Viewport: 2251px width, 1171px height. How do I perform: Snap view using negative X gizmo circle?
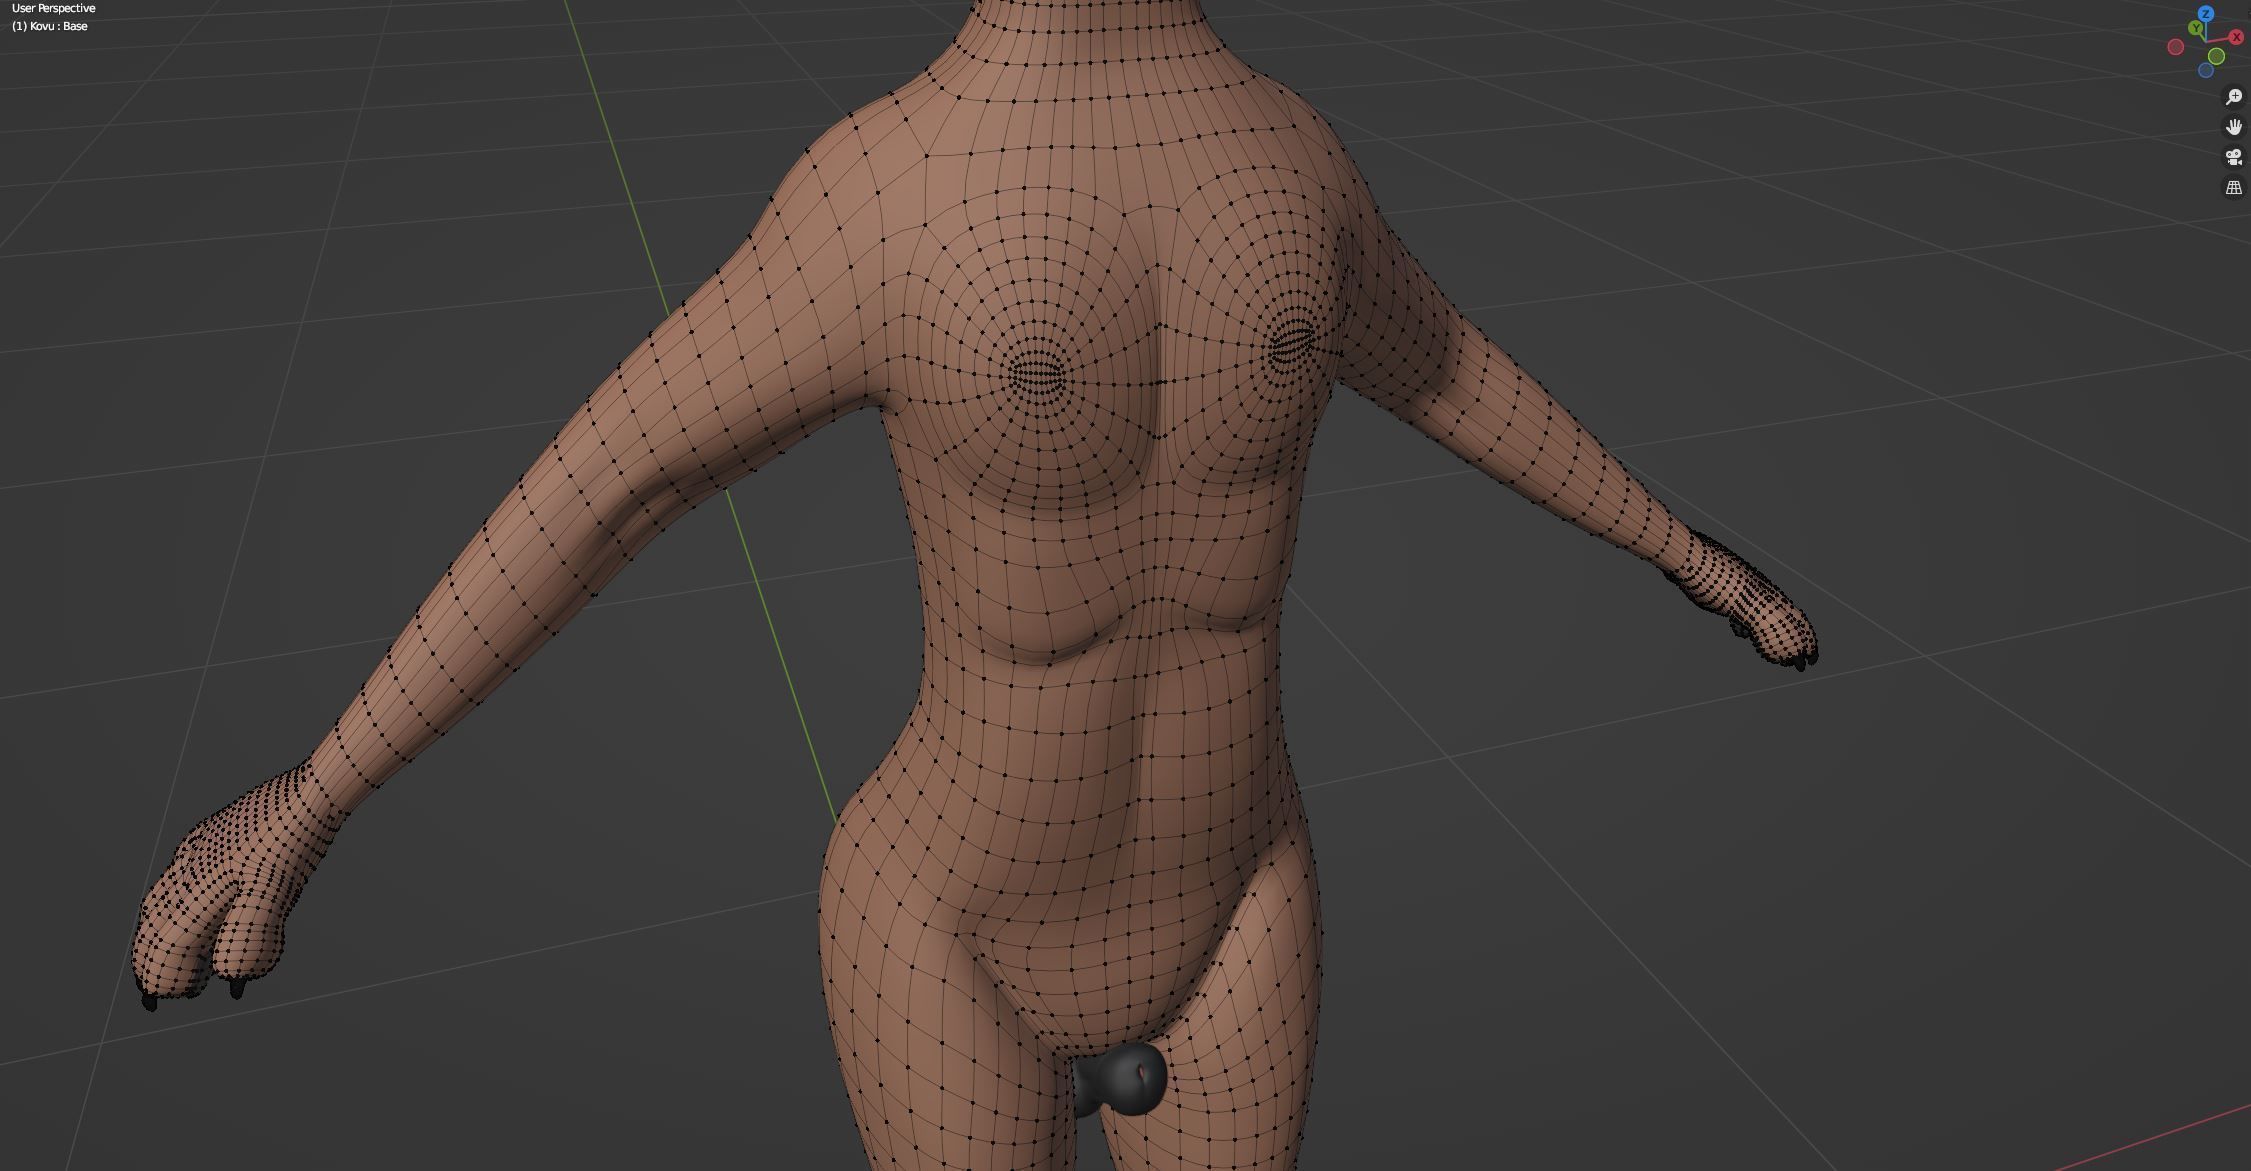[x=2176, y=47]
